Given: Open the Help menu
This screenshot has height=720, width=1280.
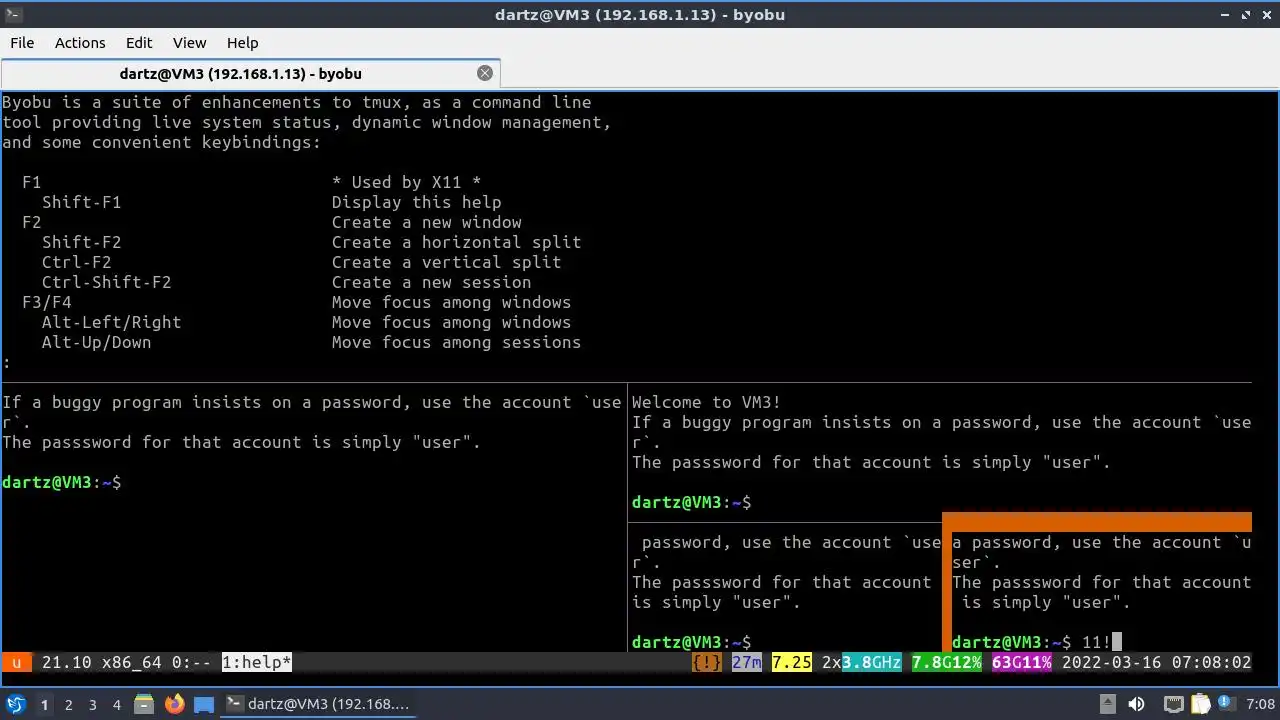Looking at the screenshot, I should click(x=242, y=43).
